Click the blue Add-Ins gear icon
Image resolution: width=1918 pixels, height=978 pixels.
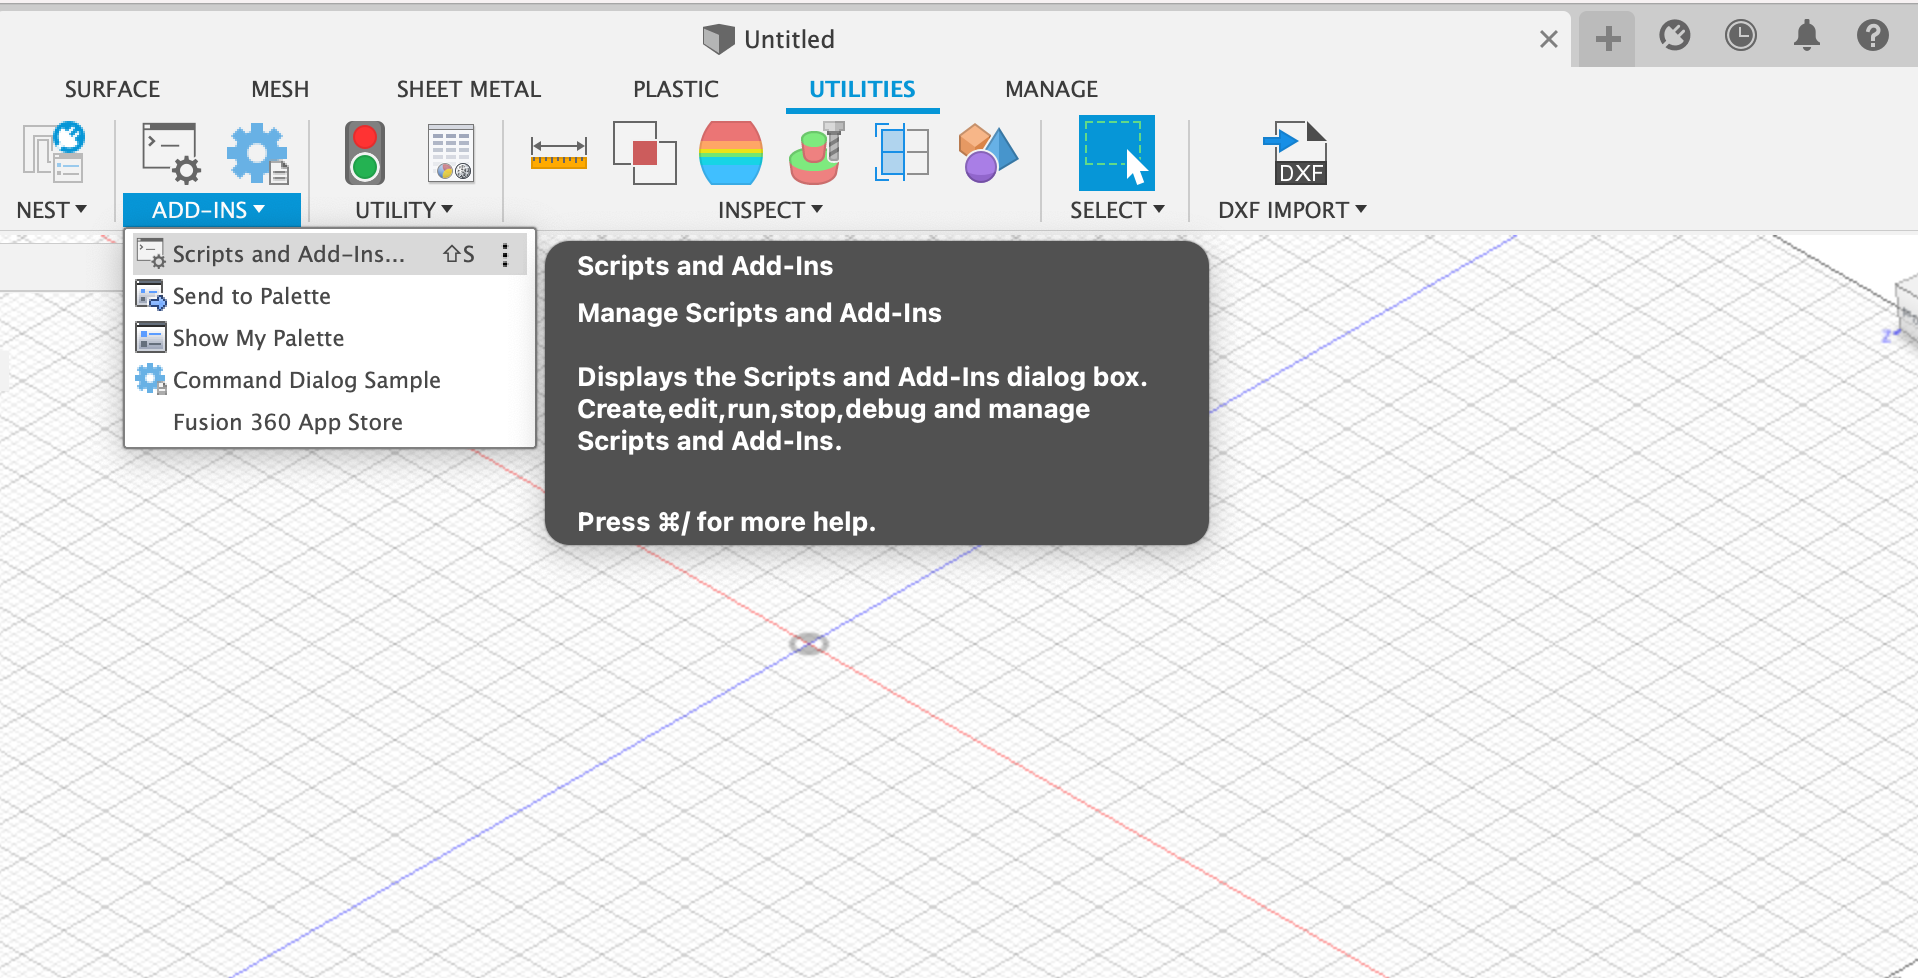point(257,153)
